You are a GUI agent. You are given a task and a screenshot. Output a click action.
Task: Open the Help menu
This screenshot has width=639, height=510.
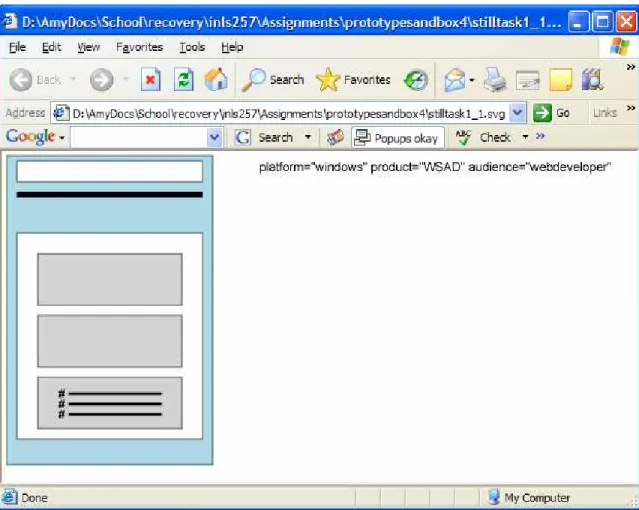[x=232, y=47]
